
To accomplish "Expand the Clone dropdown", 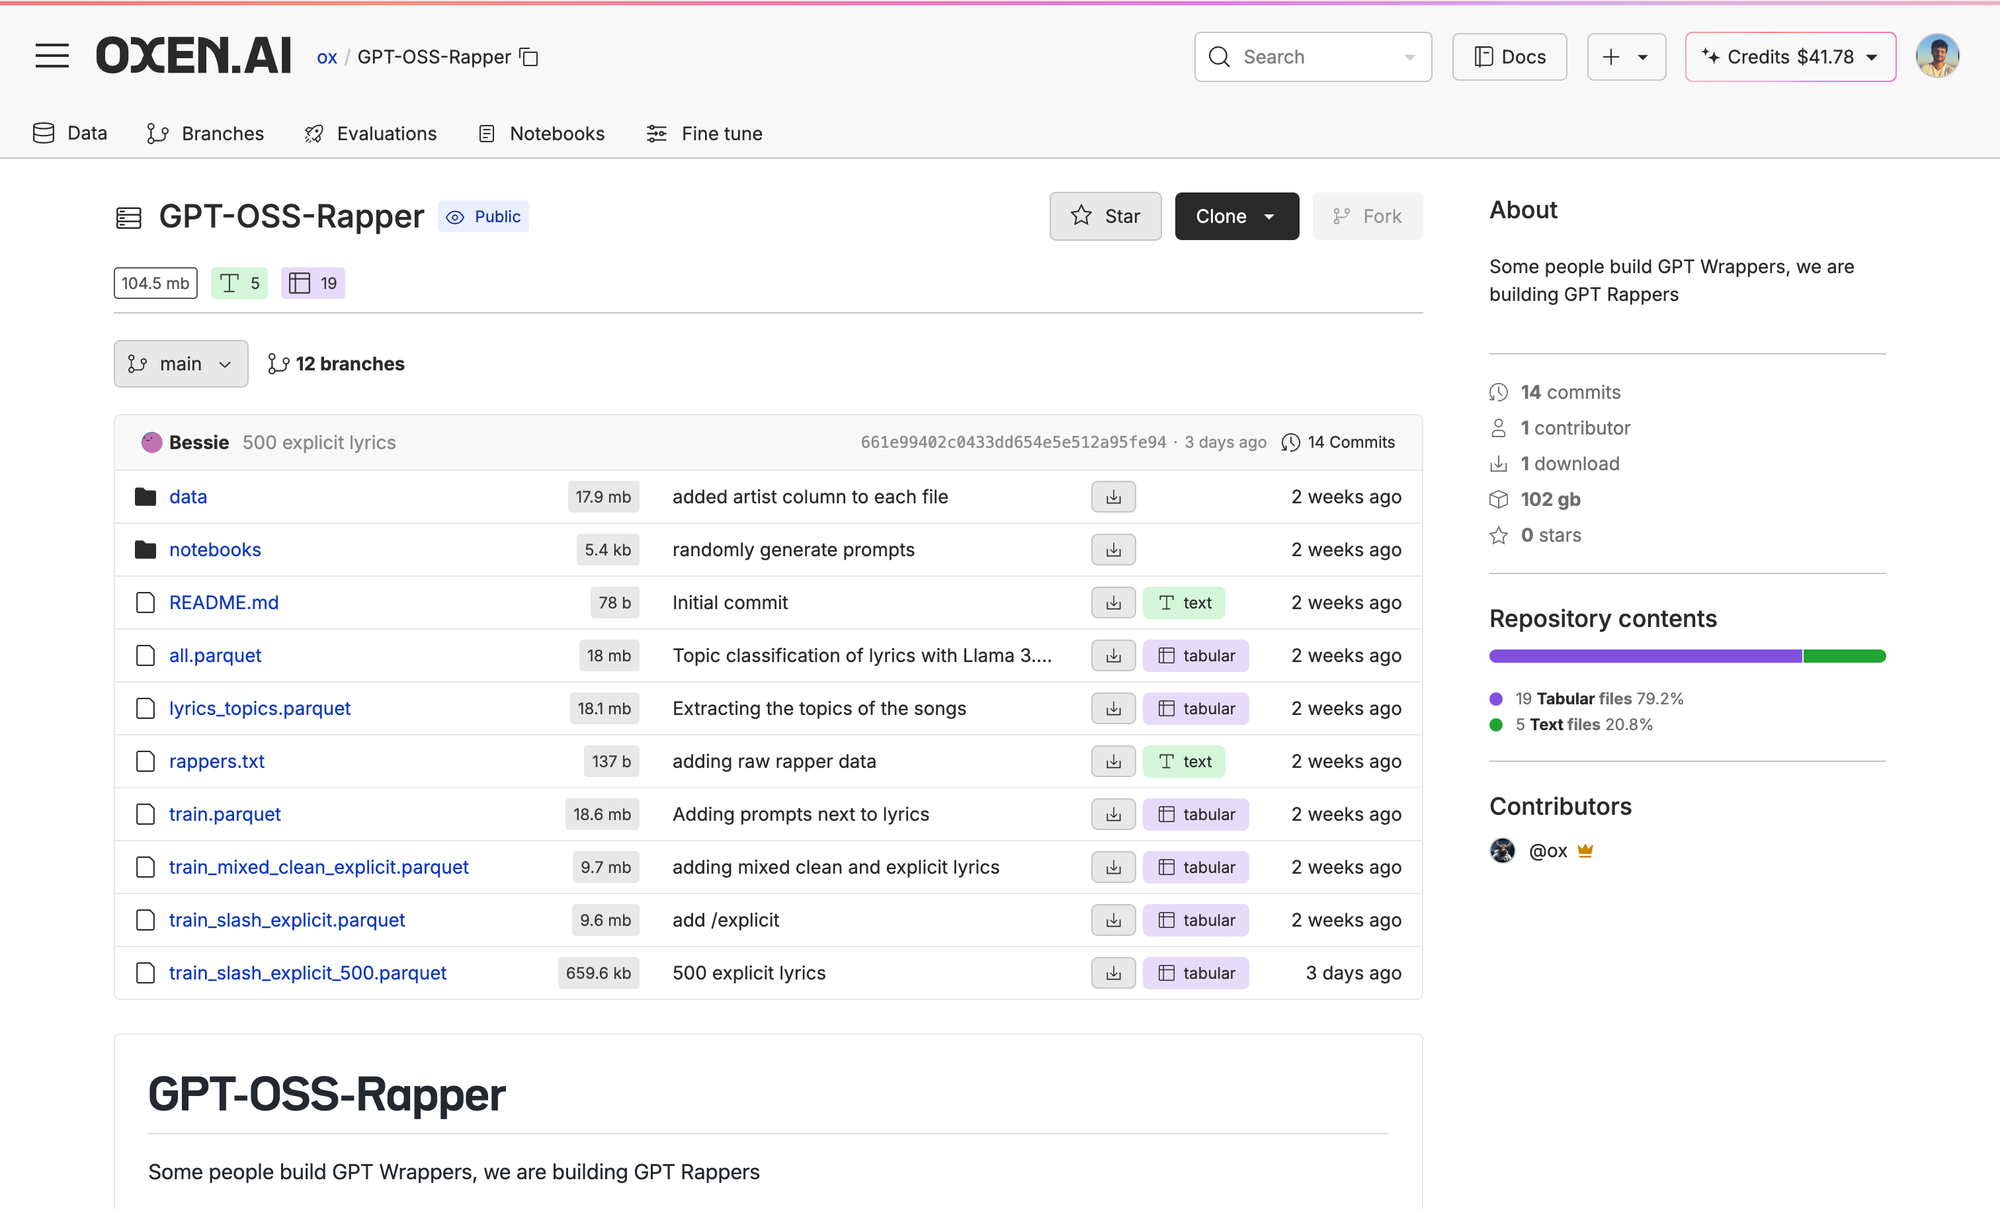I will click(x=1236, y=216).
